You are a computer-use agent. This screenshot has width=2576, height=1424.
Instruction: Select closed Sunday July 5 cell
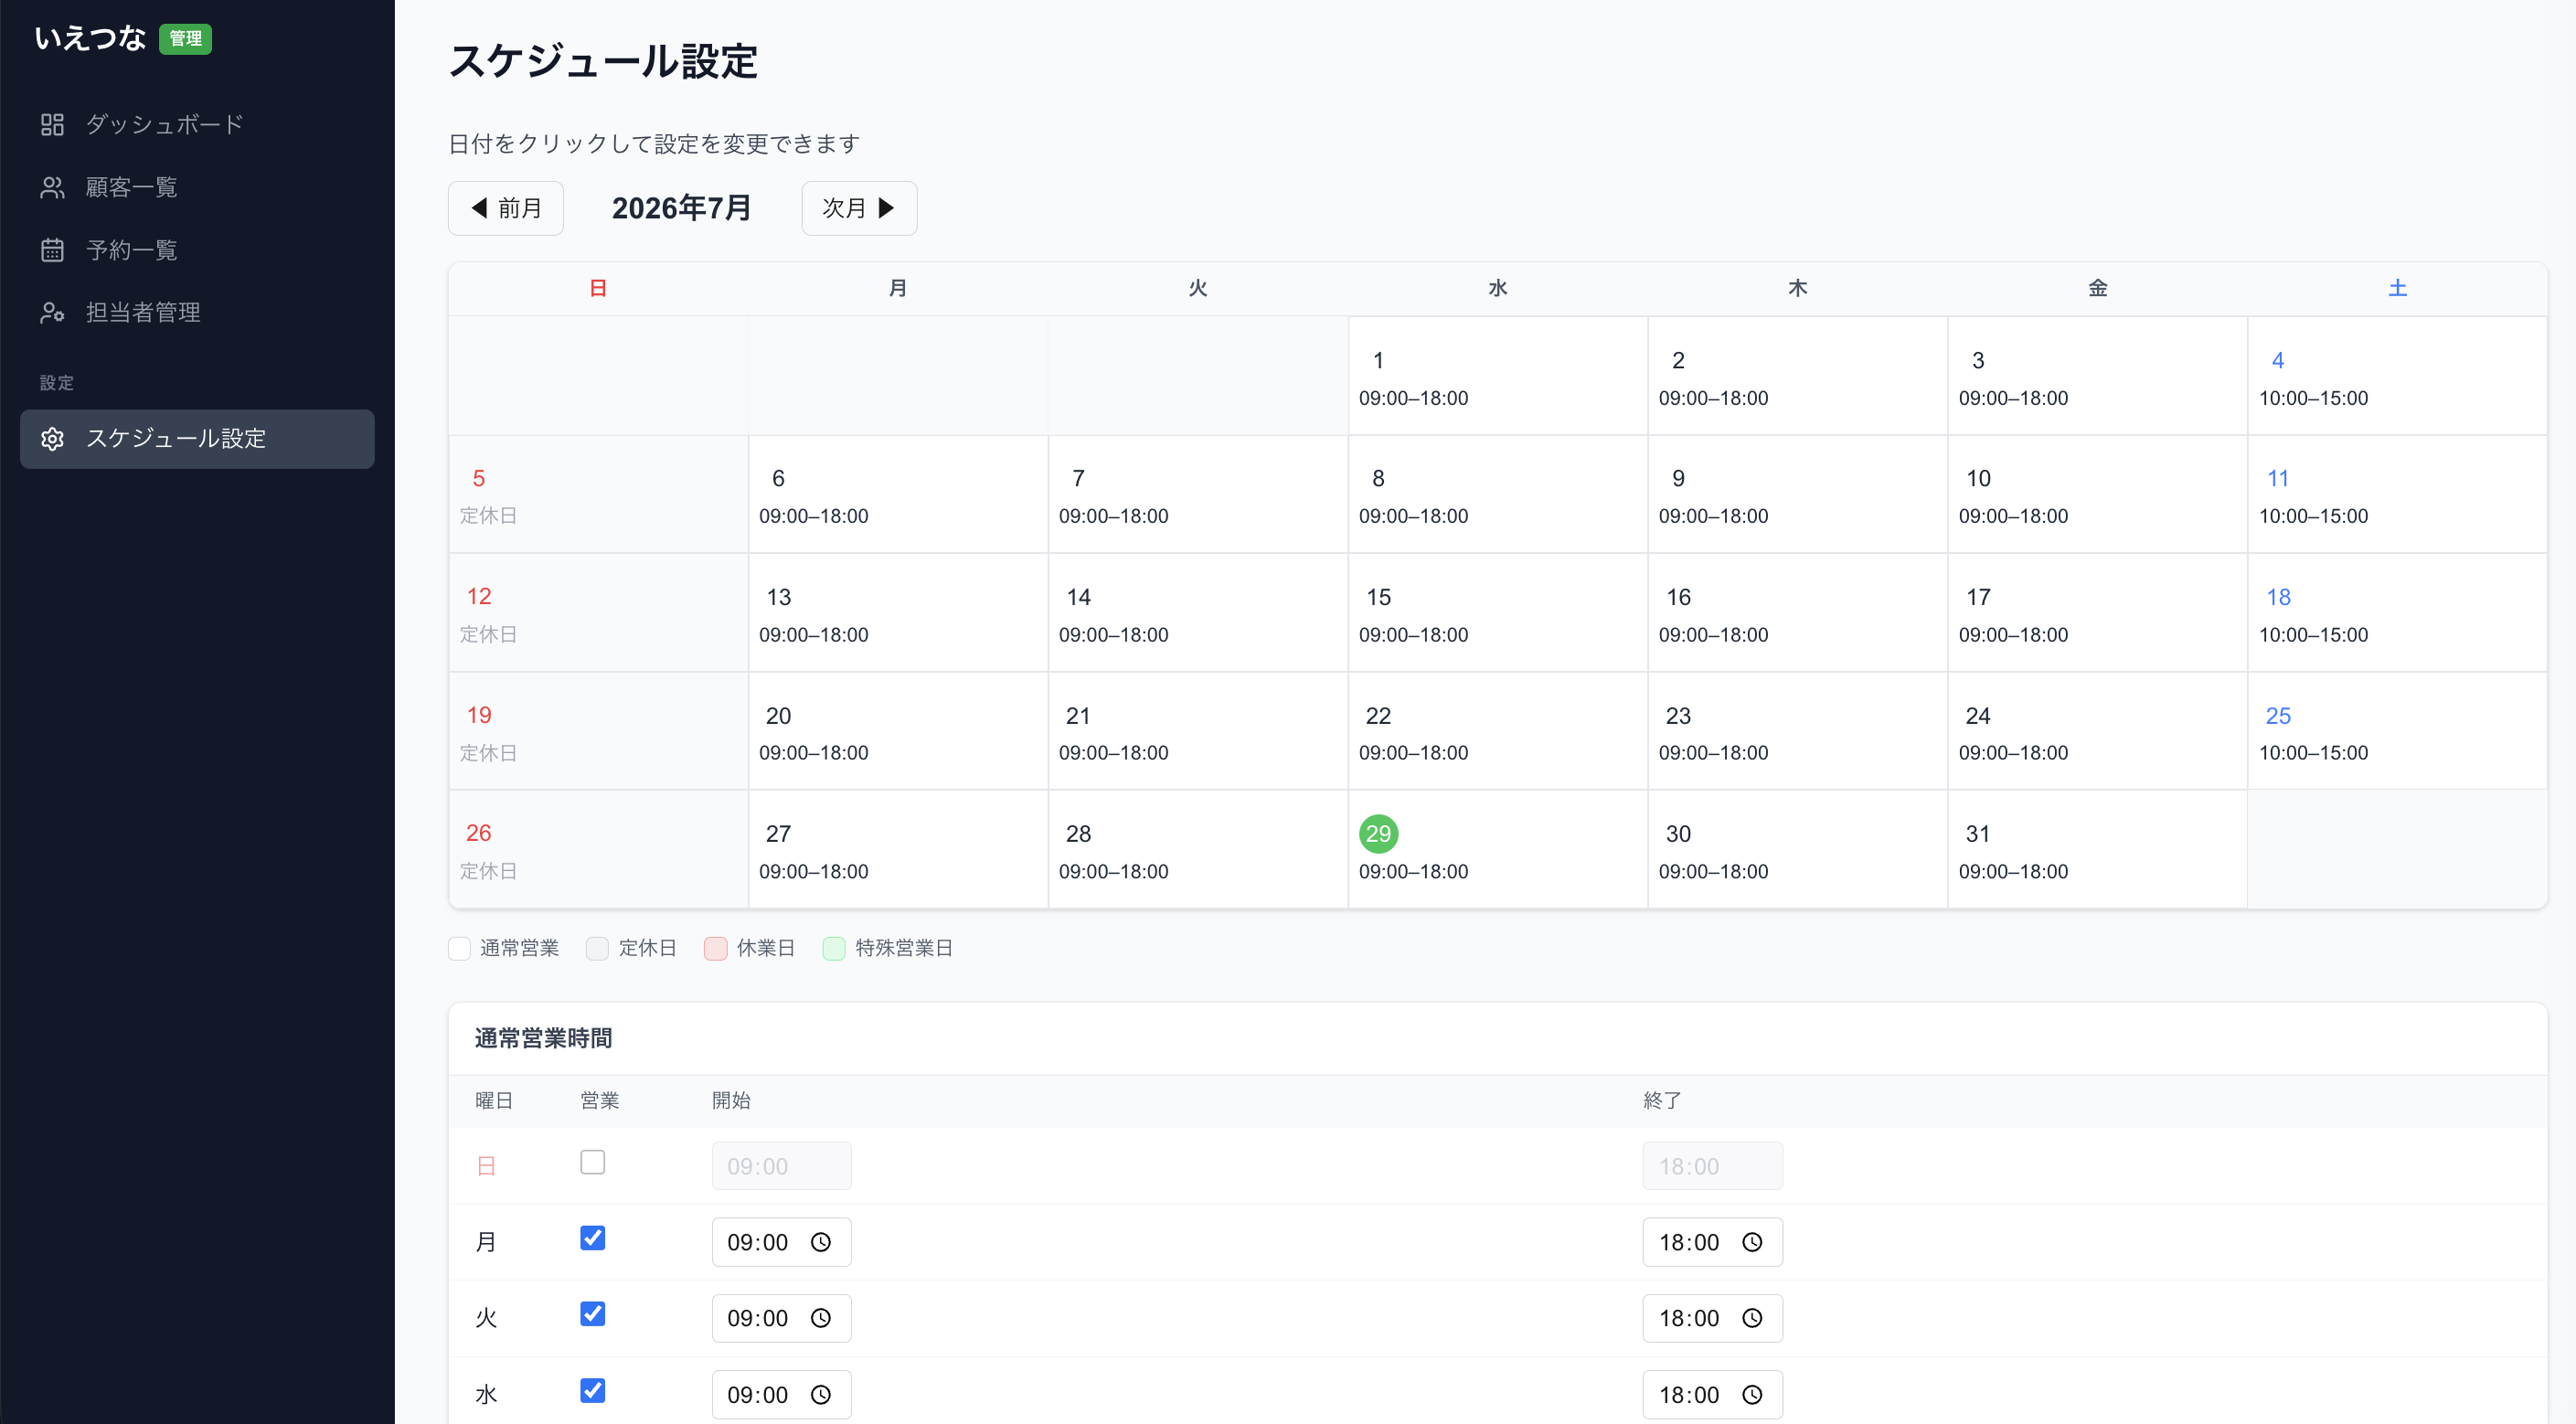click(598, 494)
